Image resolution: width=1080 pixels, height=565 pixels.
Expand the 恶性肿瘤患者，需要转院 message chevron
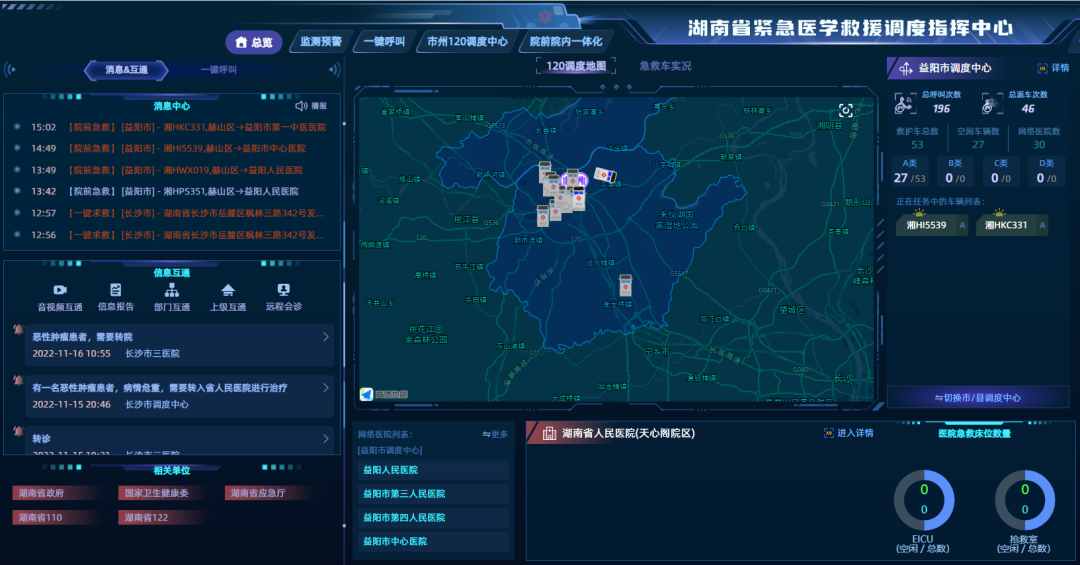pyautogui.click(x=326, y=337)
